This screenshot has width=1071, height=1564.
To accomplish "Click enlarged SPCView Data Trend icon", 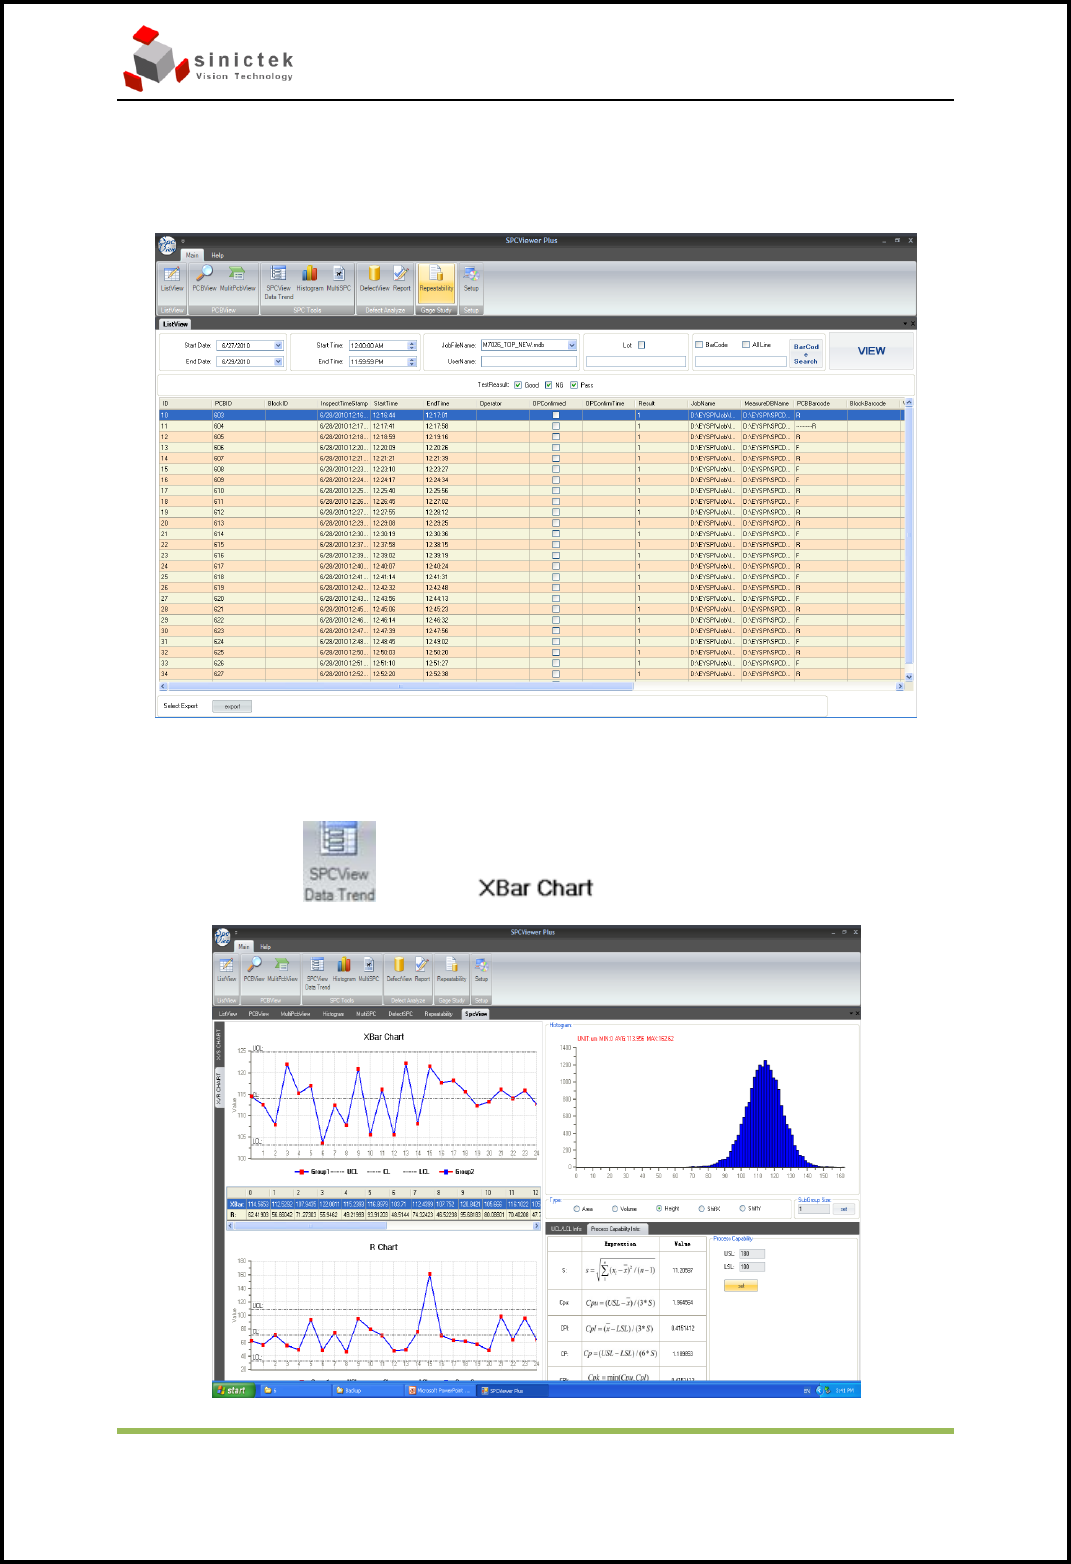I will pyautogui.click(x=340, y=862).
